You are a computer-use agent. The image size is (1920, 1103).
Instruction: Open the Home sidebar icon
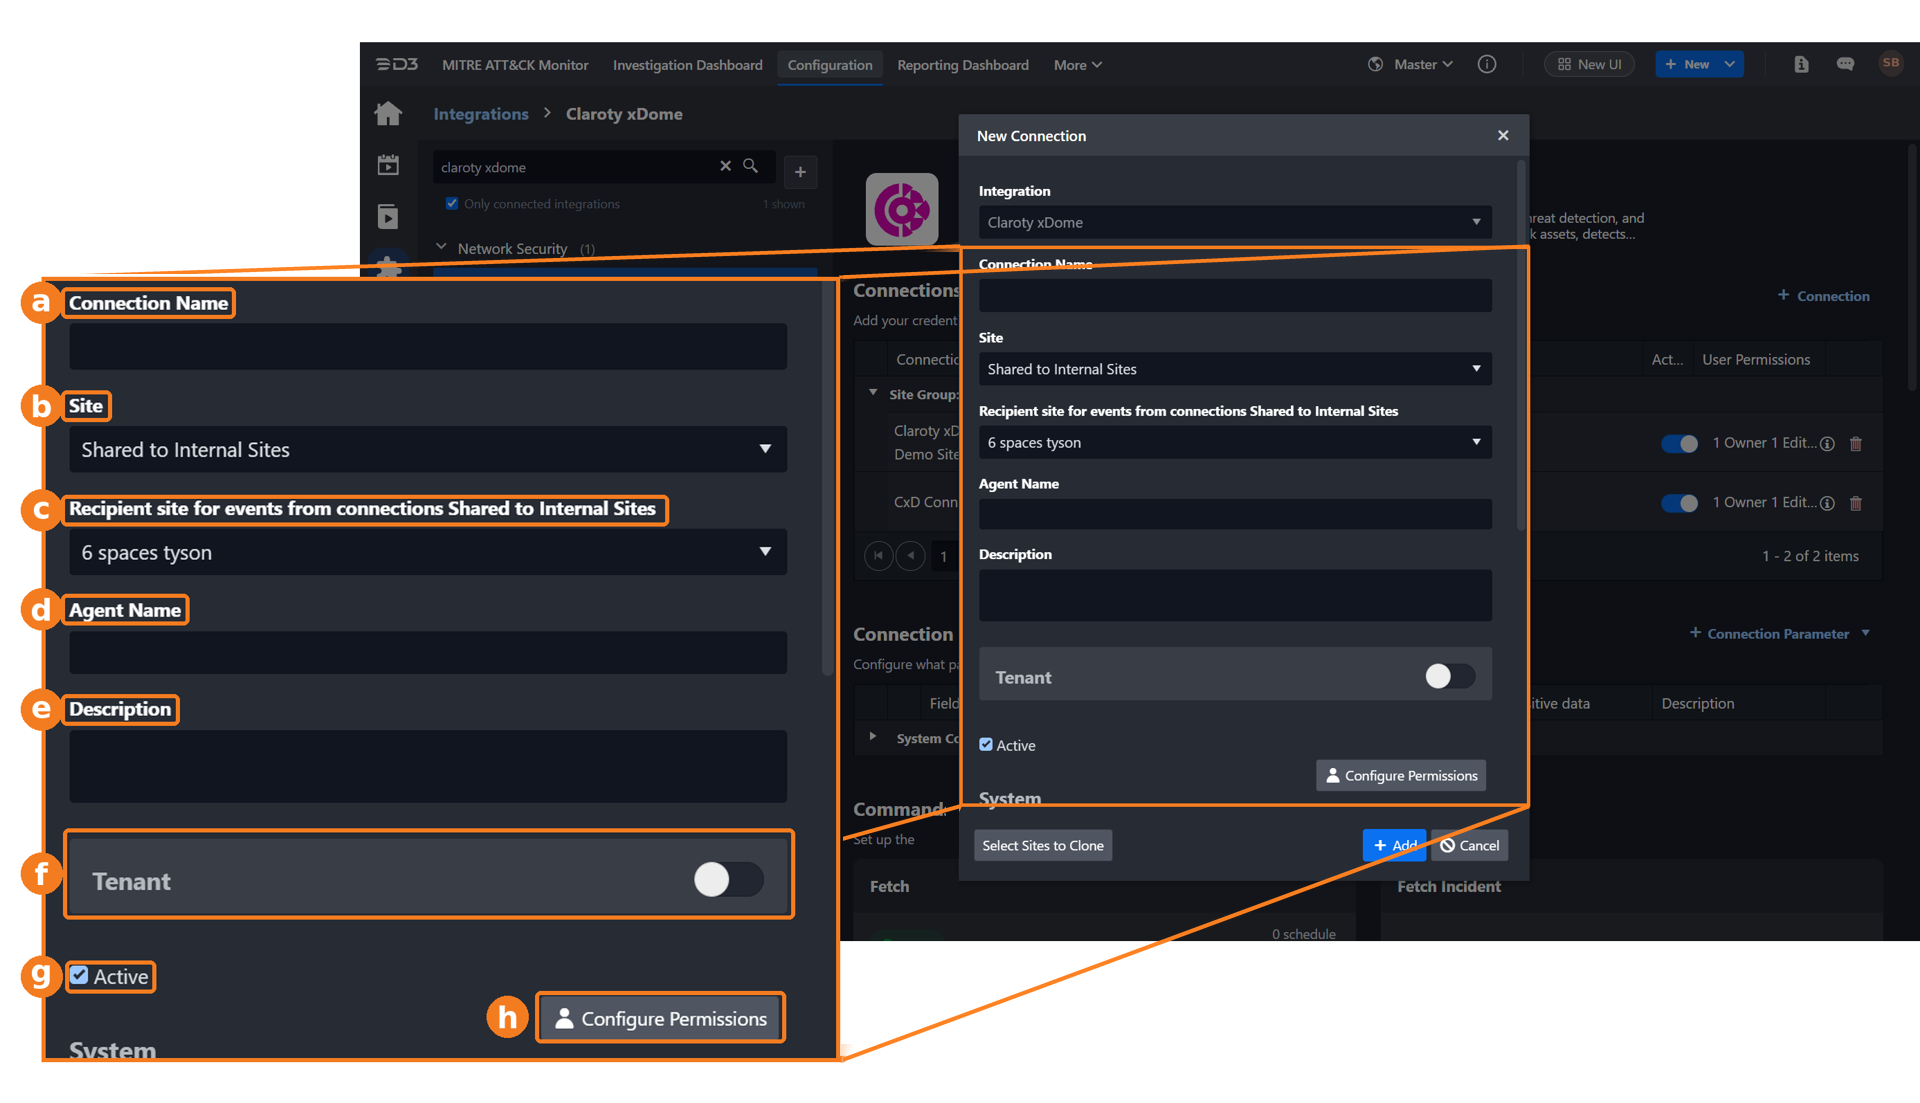point(388,114)
